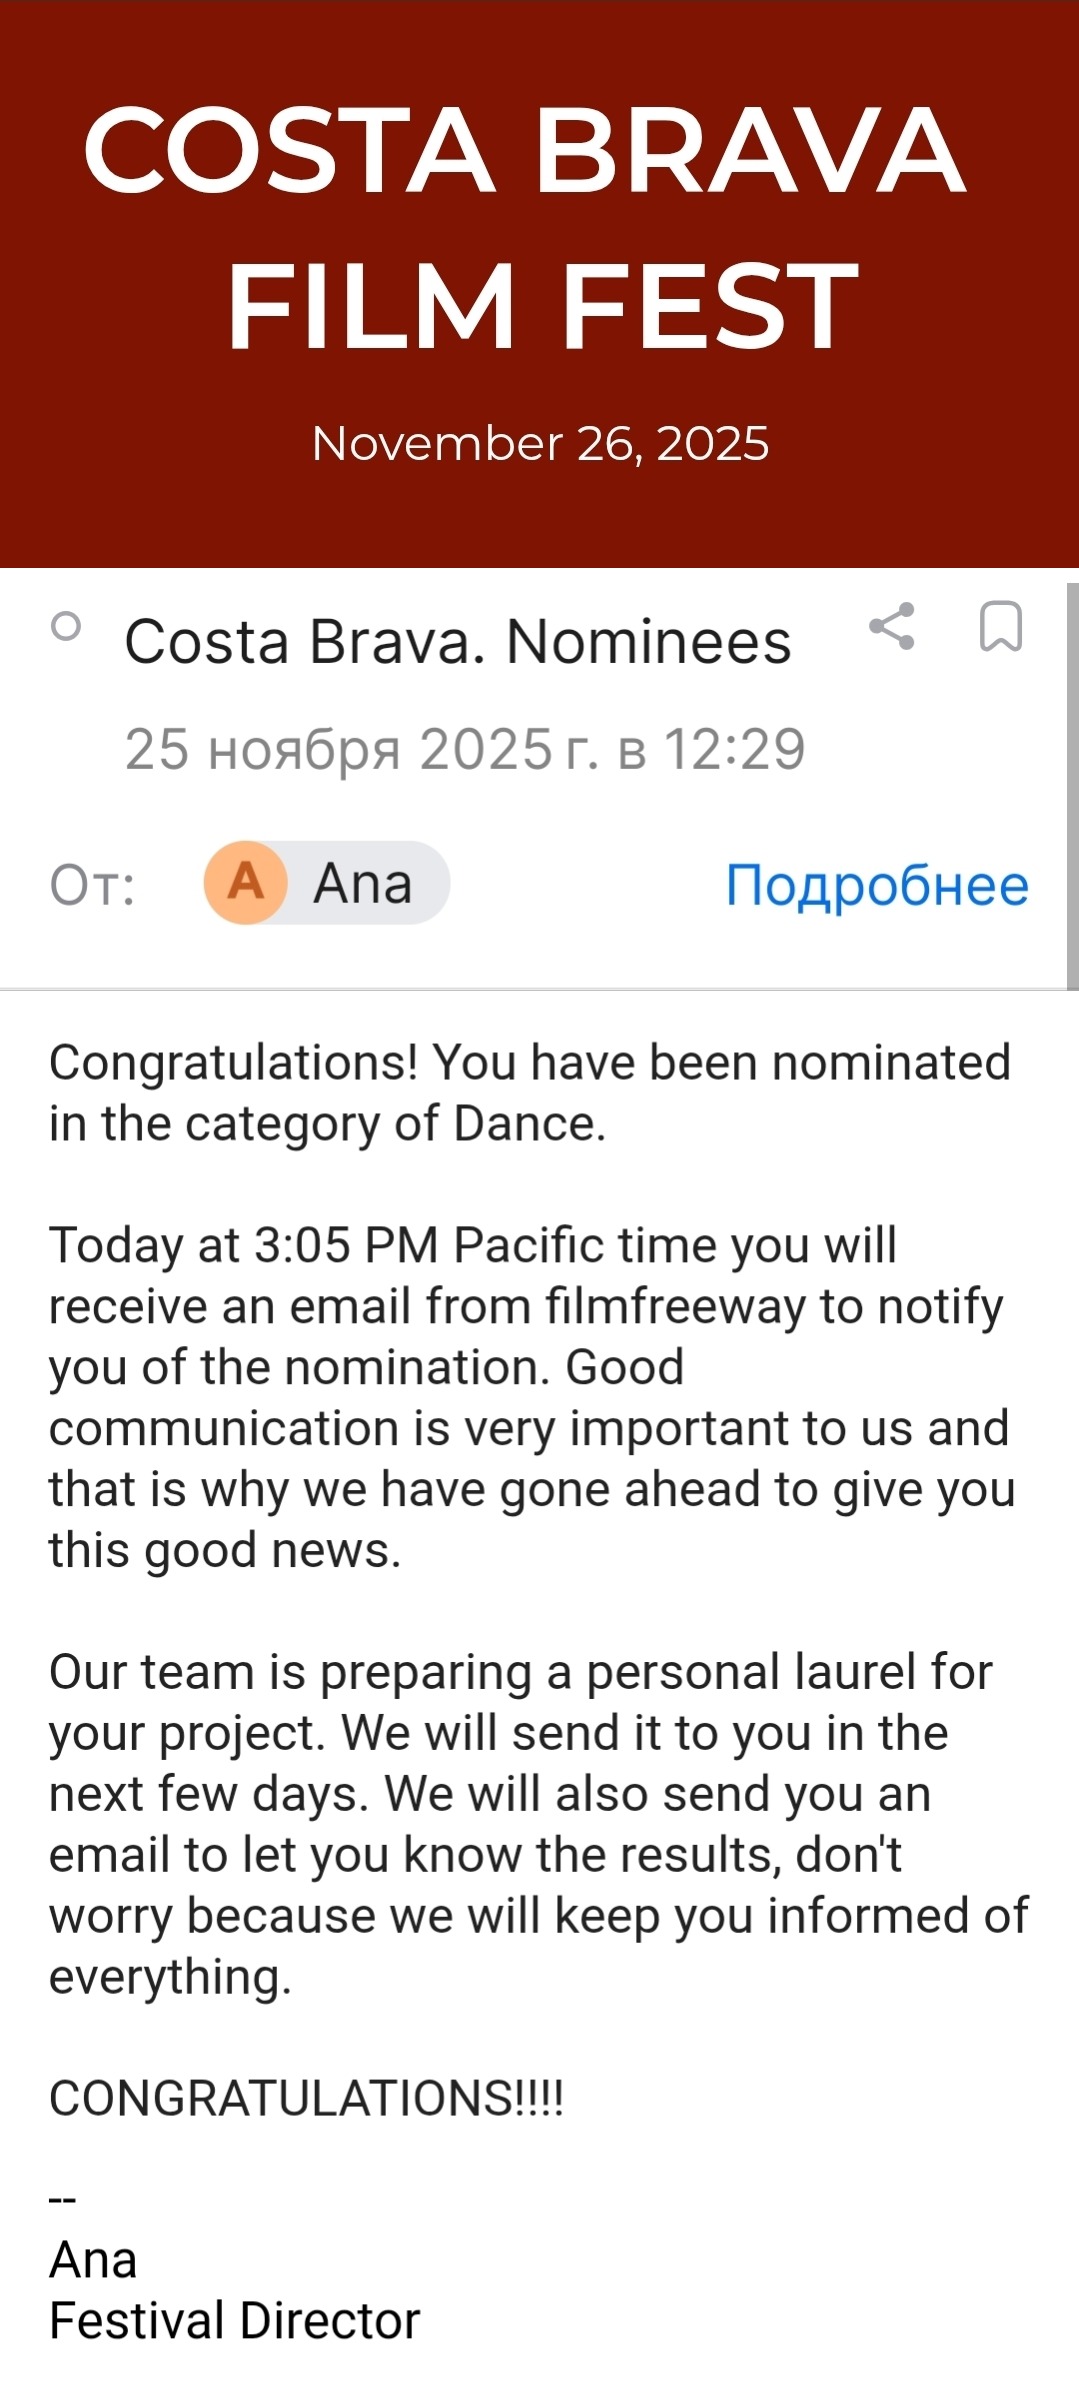The height and width of the screenshot is (2399, 1079).
Task: Click the 'CONGRATULATIONS!!!!' line
Action: point(306,2099)
